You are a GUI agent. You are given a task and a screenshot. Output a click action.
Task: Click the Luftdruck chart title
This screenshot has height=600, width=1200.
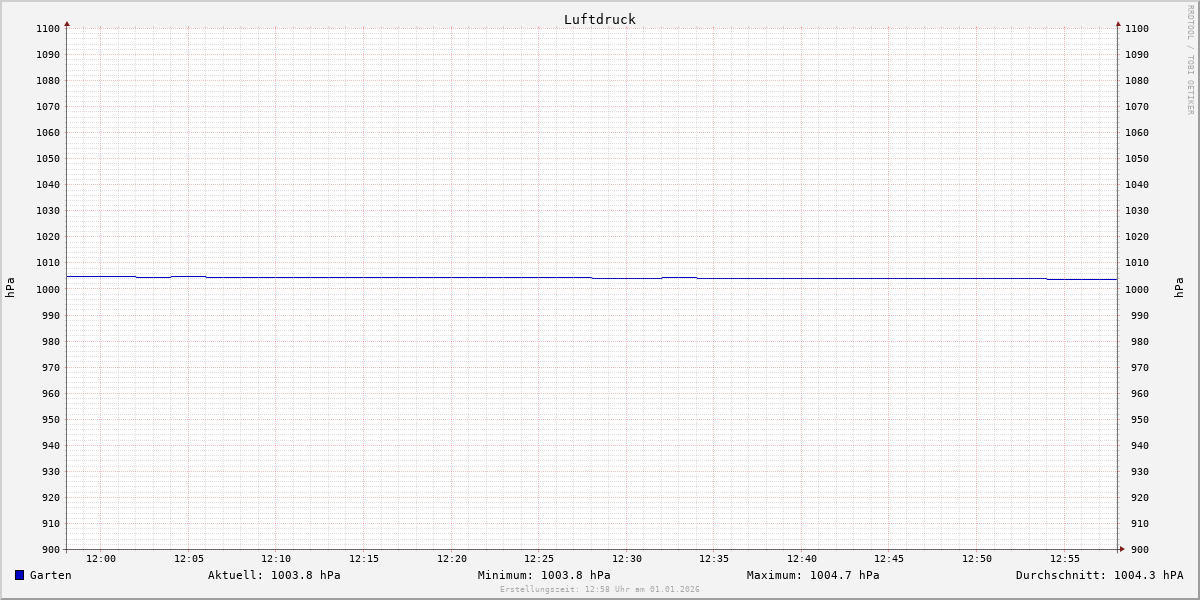599,19
